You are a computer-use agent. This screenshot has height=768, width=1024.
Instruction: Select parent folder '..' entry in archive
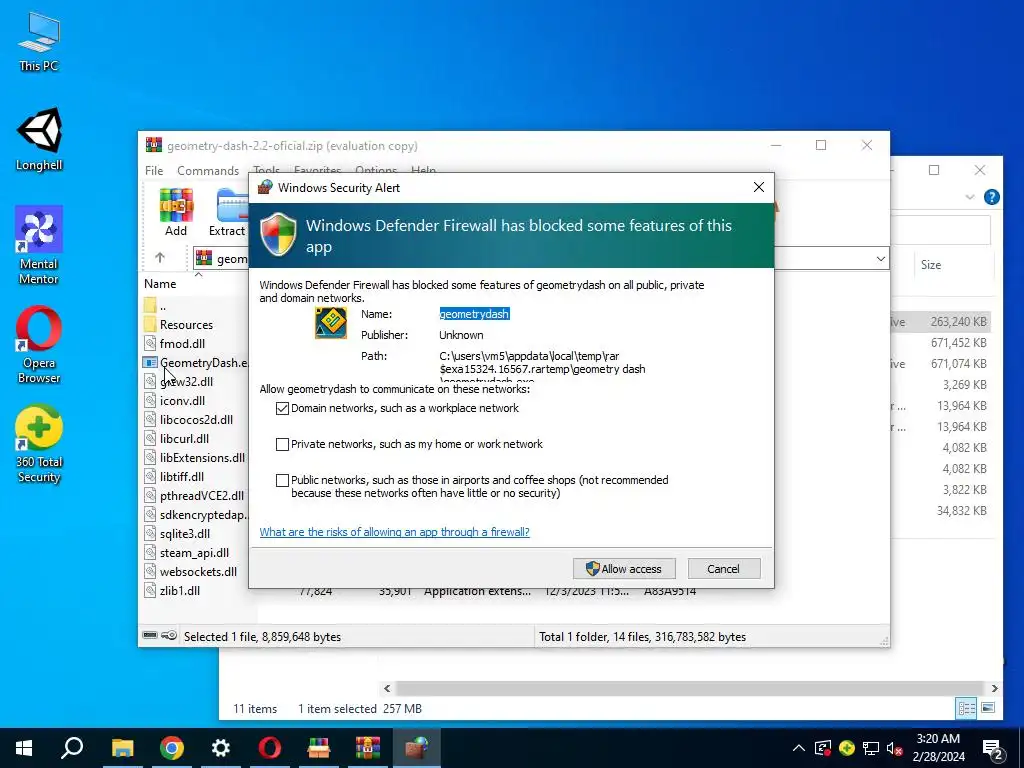click(155, 306)
